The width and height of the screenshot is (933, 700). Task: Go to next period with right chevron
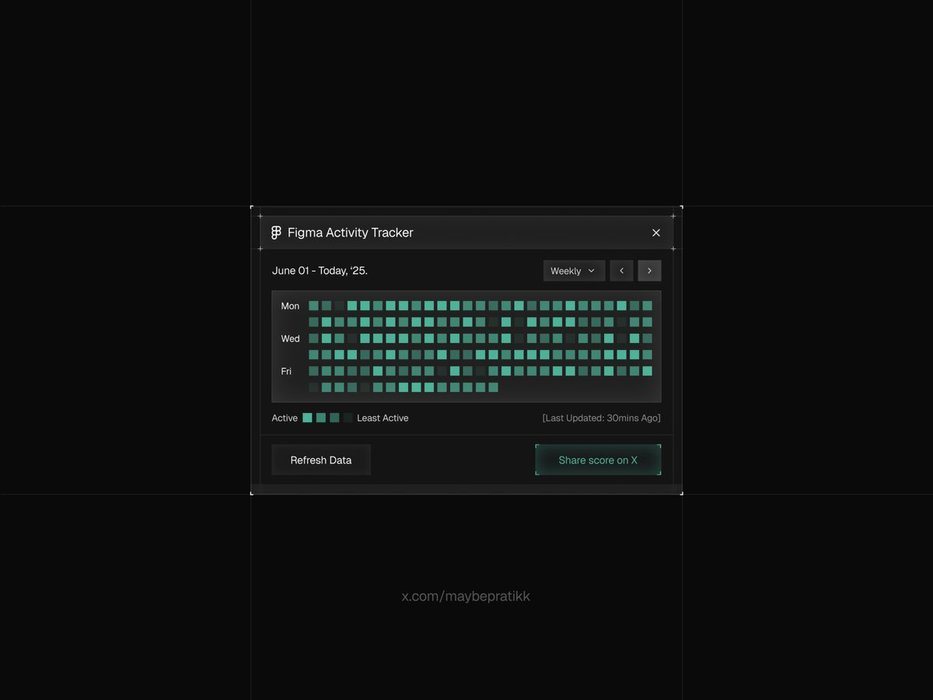649,271
